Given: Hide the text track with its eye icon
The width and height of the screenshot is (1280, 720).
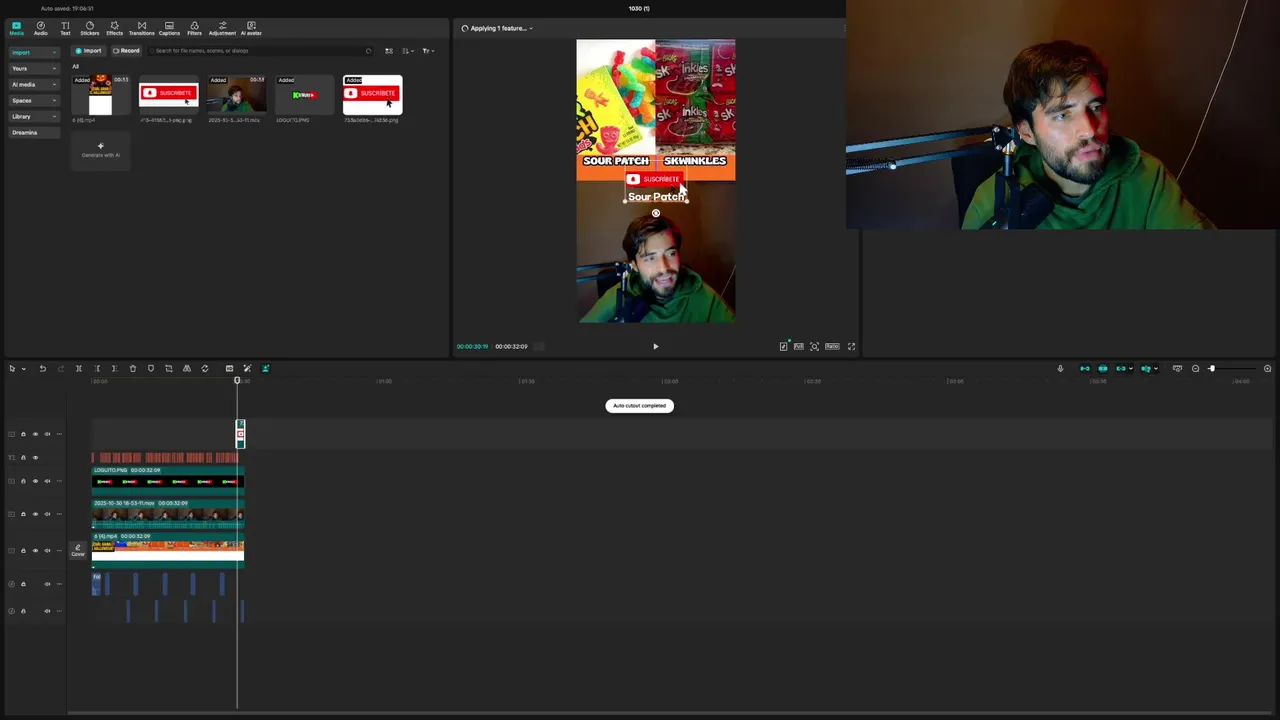Looking at the screenshot, I should click(35, 458).
